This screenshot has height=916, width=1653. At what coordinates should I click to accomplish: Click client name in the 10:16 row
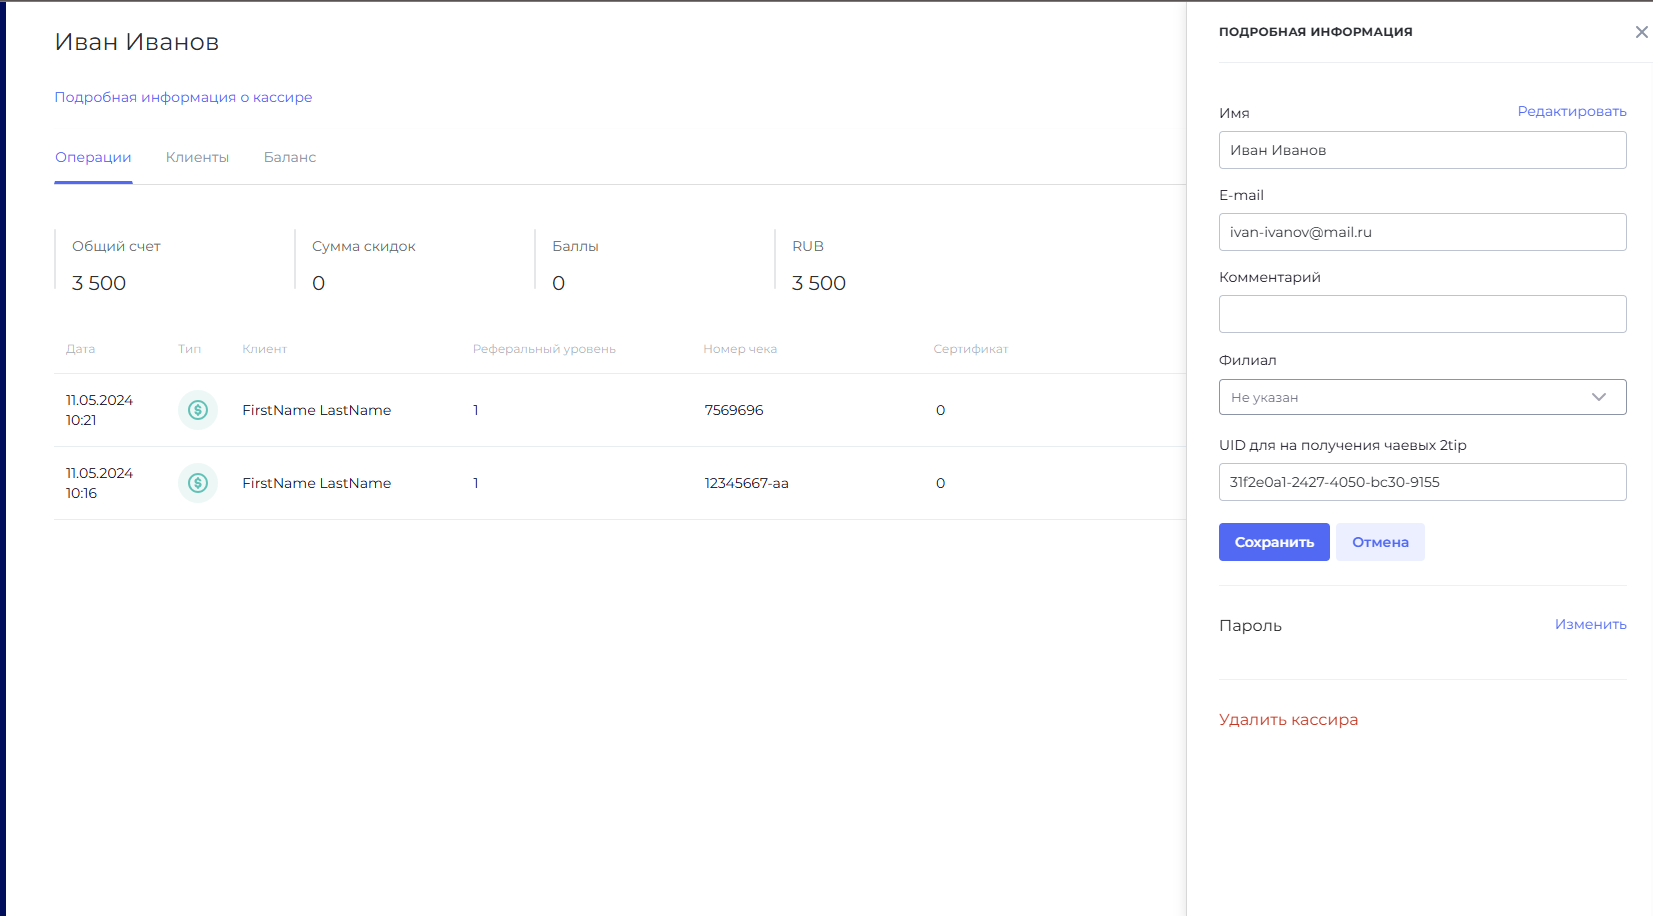[316, 483]
